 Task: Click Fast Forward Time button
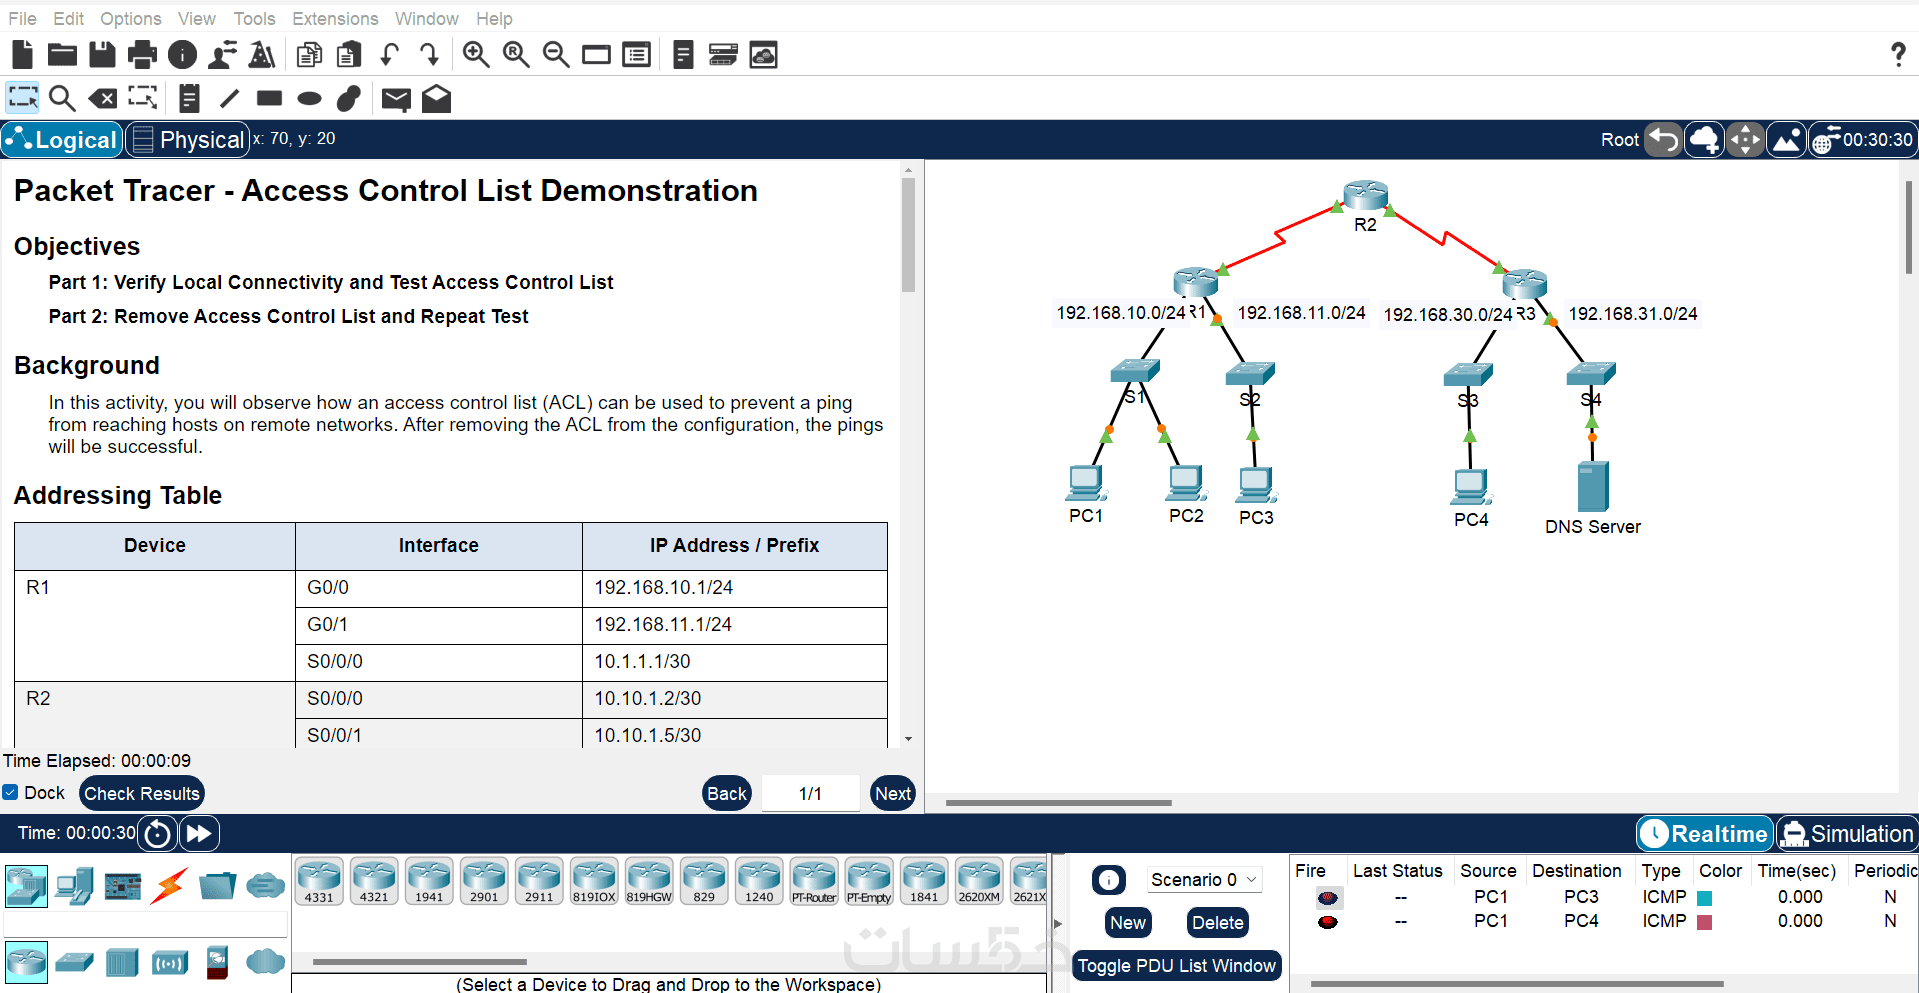click(x=199, y=833)
